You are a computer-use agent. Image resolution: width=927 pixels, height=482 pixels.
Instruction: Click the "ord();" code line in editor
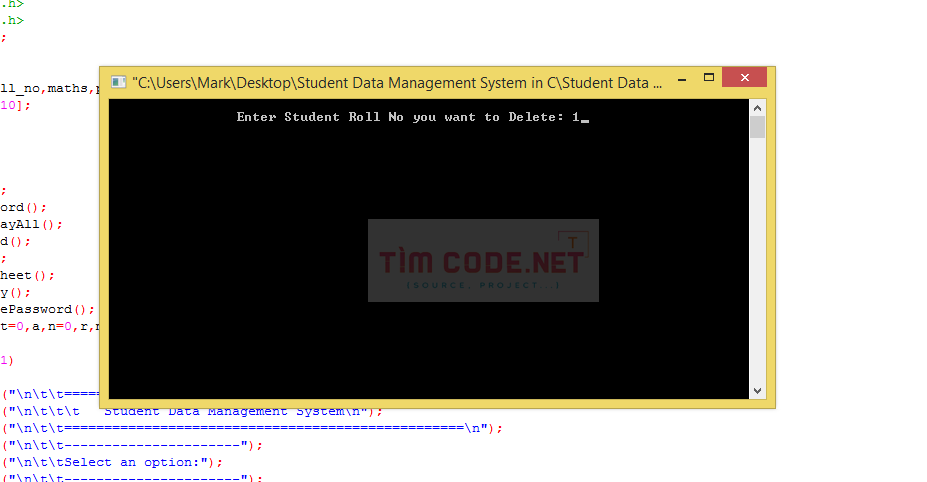pyautogui.click(x=23, y=208)
